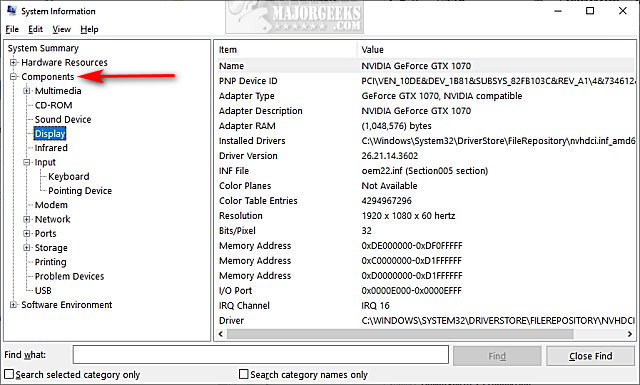This screenshot has height=385, width=640.
Task: Expand the Software Environment node
Action: pyautogui.click(x=13, y=305)
